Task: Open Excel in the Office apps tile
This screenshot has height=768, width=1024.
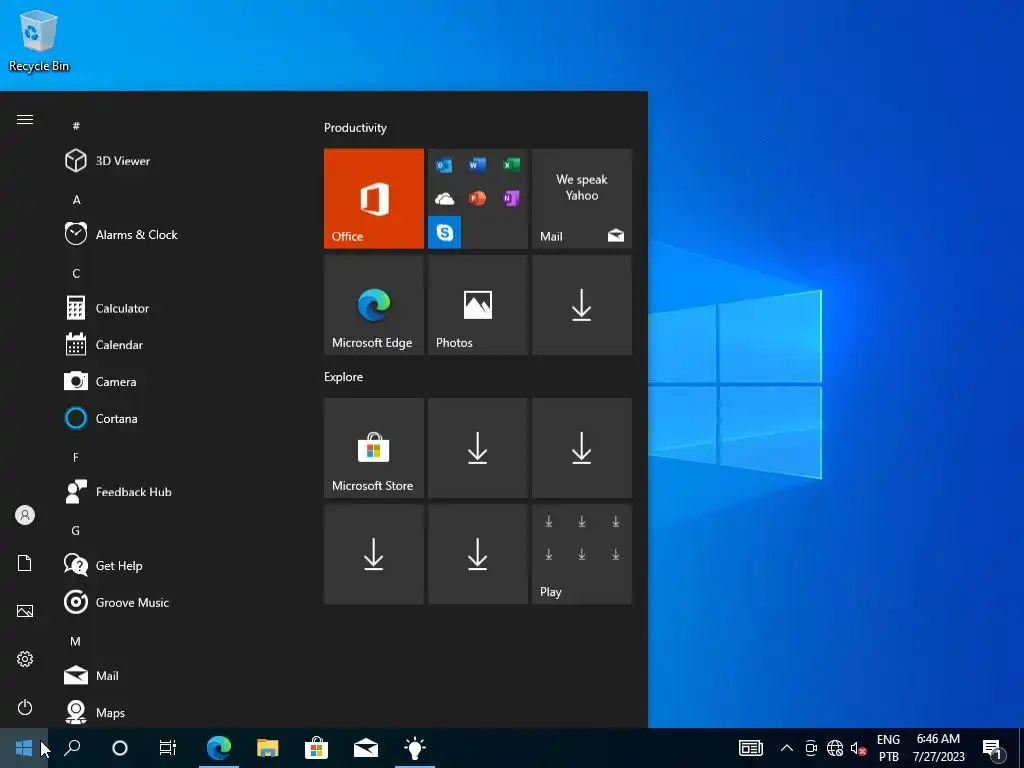Action: tap(511, 165)
